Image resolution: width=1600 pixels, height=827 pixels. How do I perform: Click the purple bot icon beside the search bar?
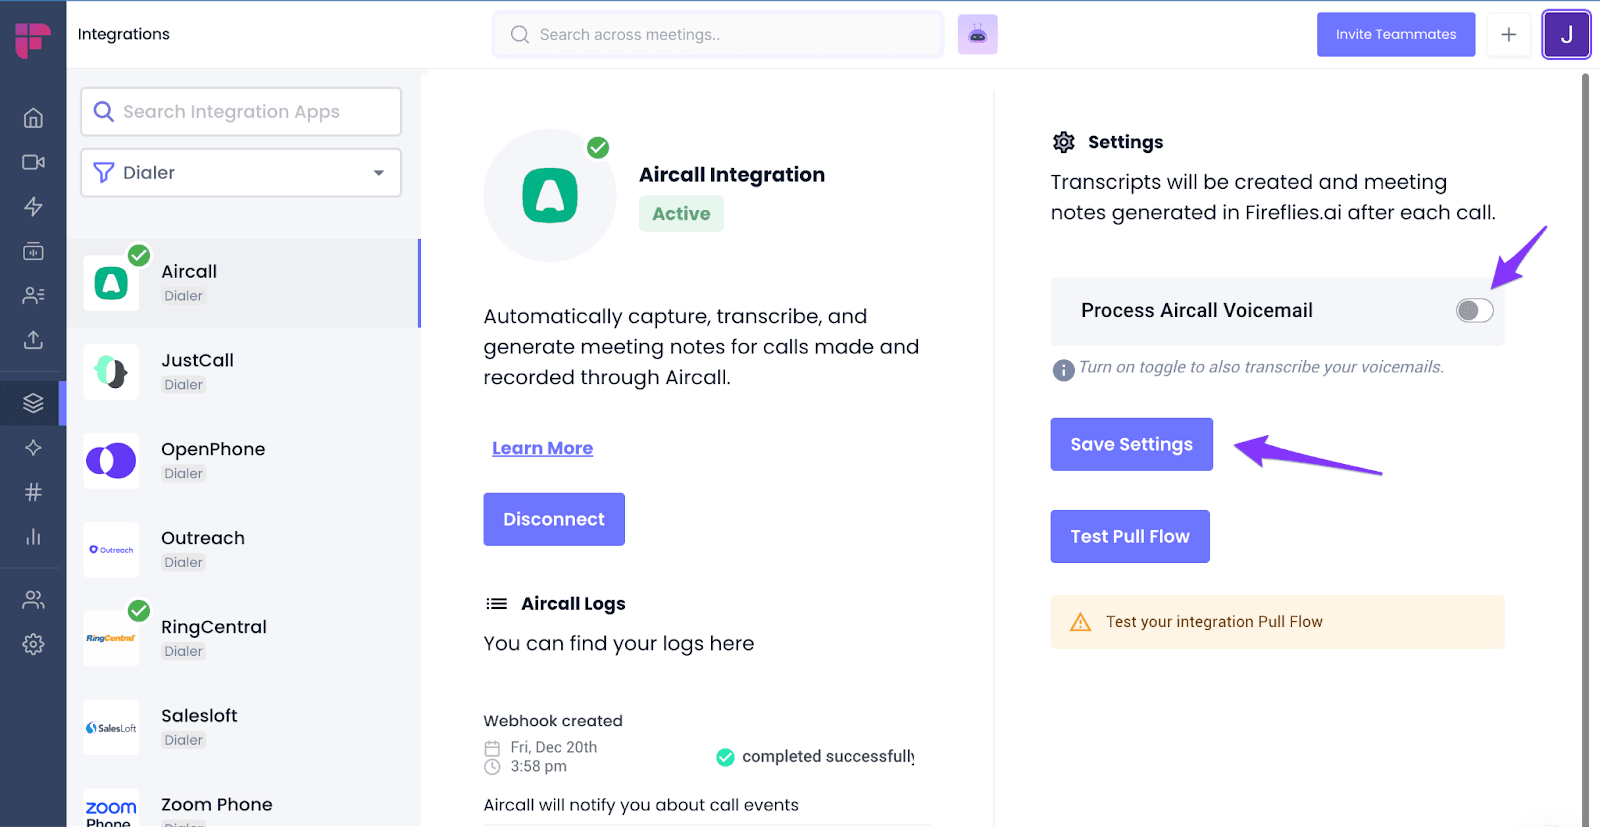point(977,35)
